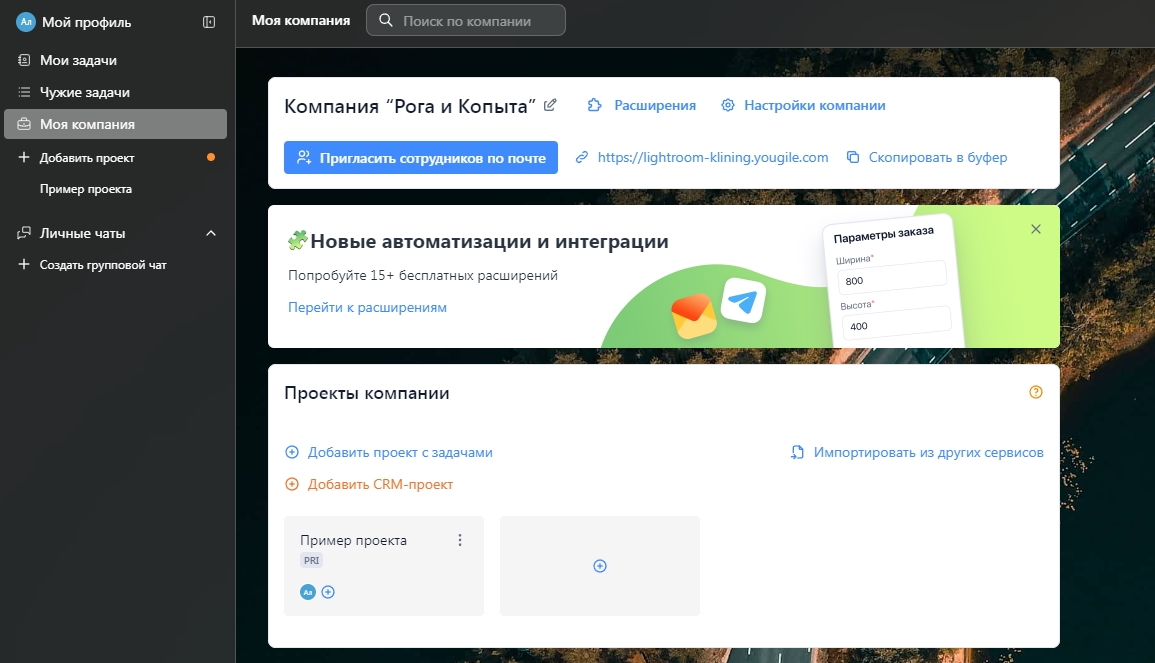Screen dimensions: 1155x663
Task: Click the invite people icon in blue button
Action: point(303,158)
